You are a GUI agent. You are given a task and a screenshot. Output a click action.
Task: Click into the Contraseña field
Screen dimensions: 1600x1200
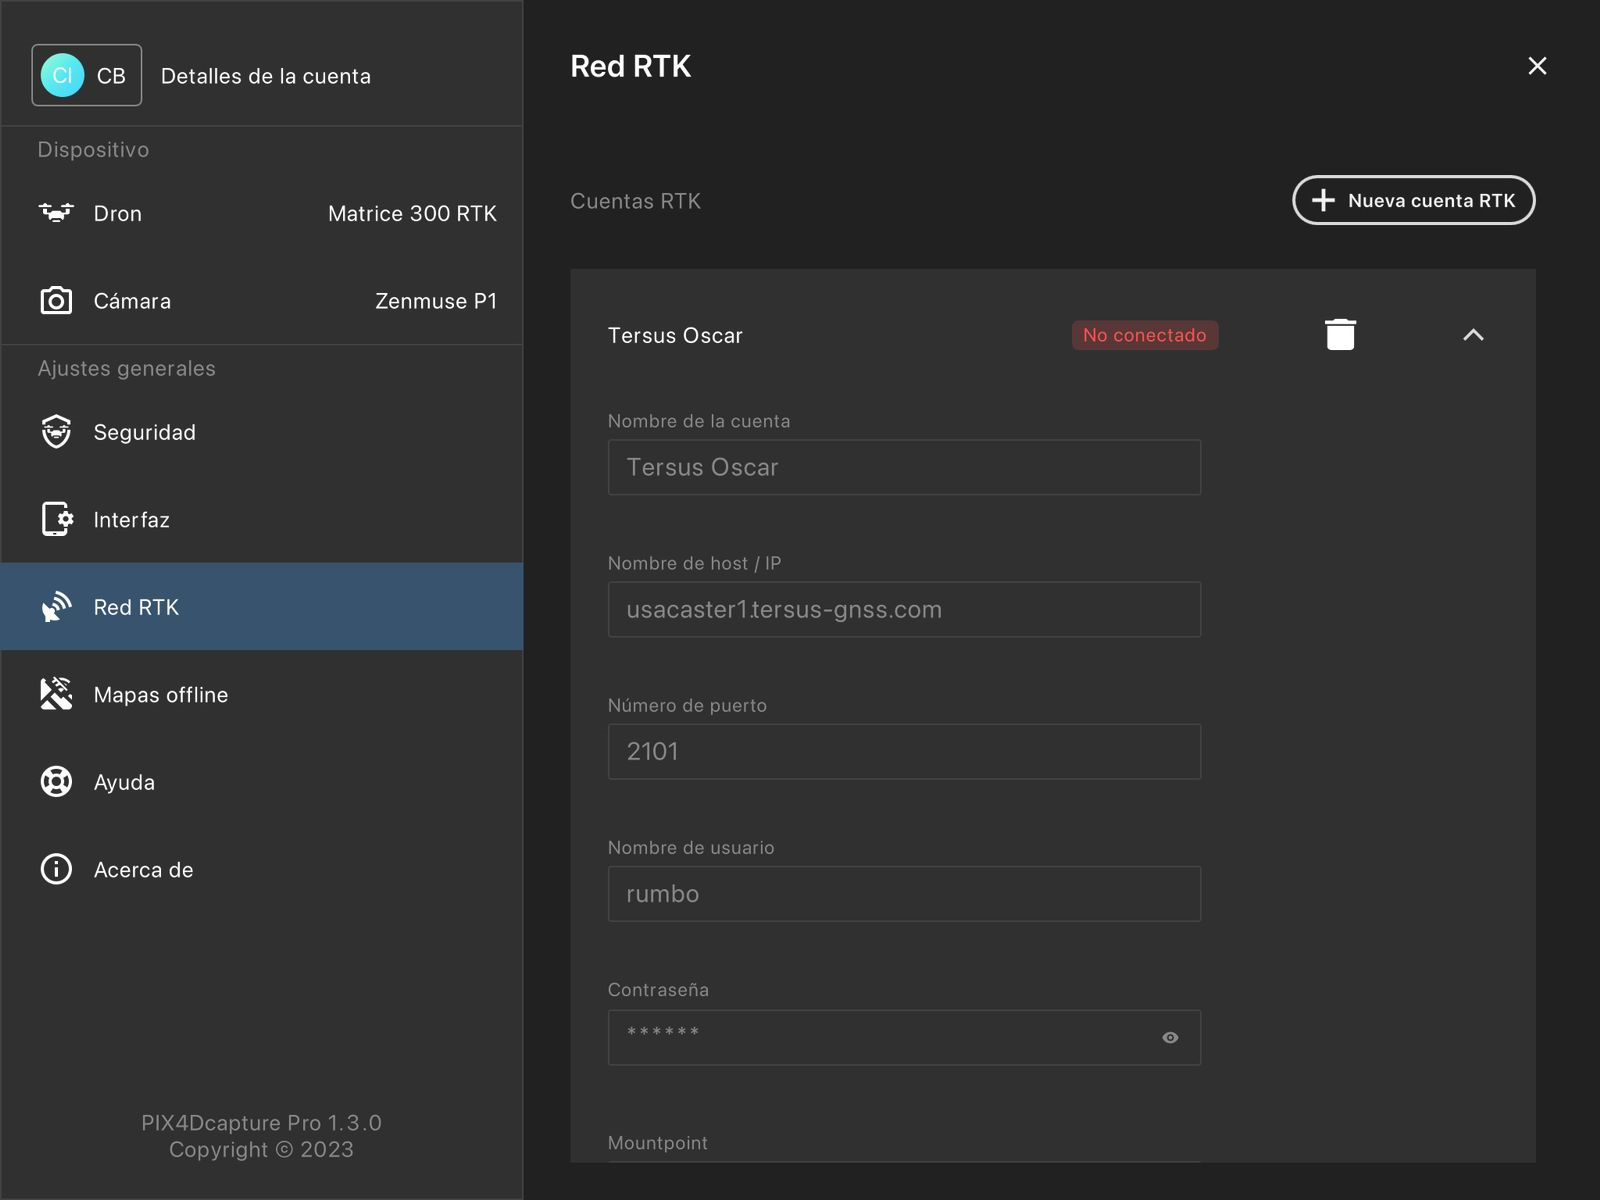coord(904,1037)
